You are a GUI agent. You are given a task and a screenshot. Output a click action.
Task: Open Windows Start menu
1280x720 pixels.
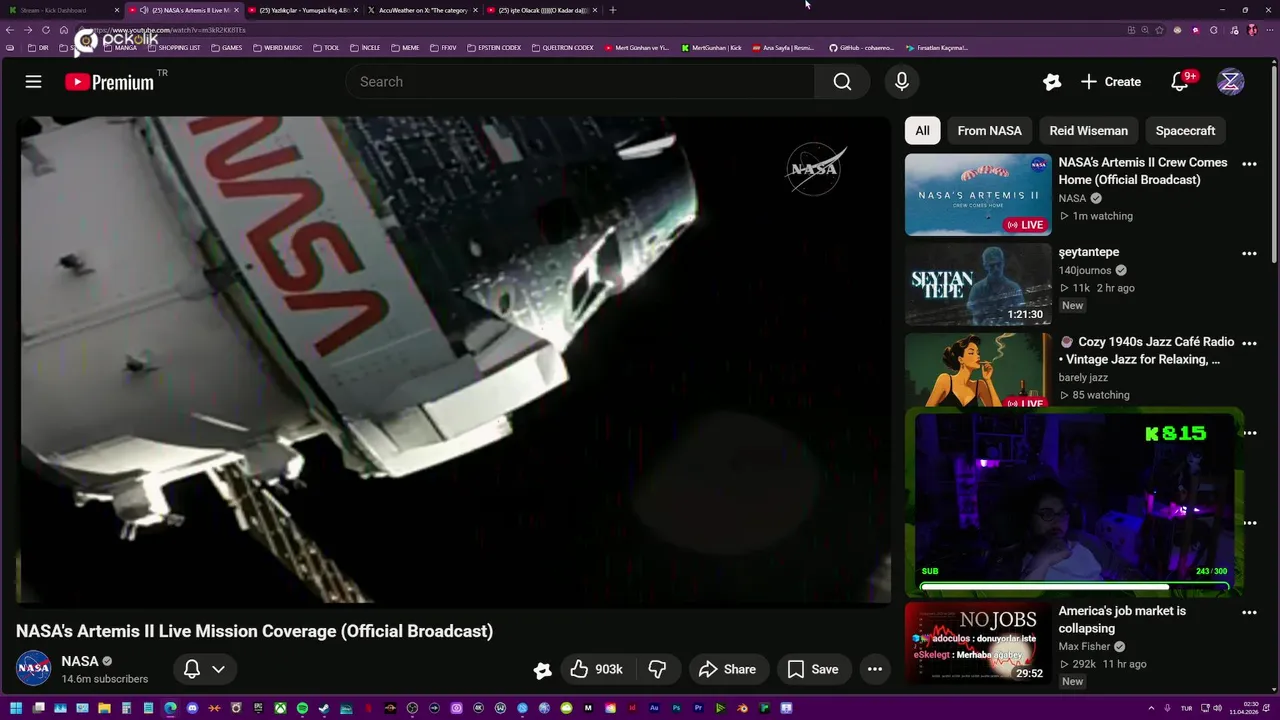pos(16,708)
